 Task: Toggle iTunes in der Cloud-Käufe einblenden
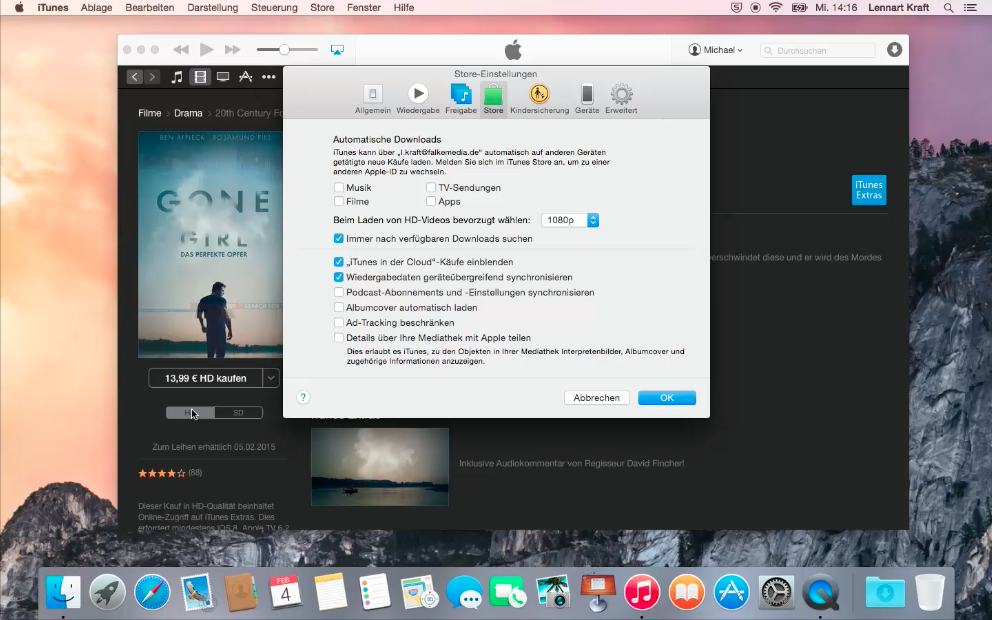pyautogui.click(x=339, y=262)
